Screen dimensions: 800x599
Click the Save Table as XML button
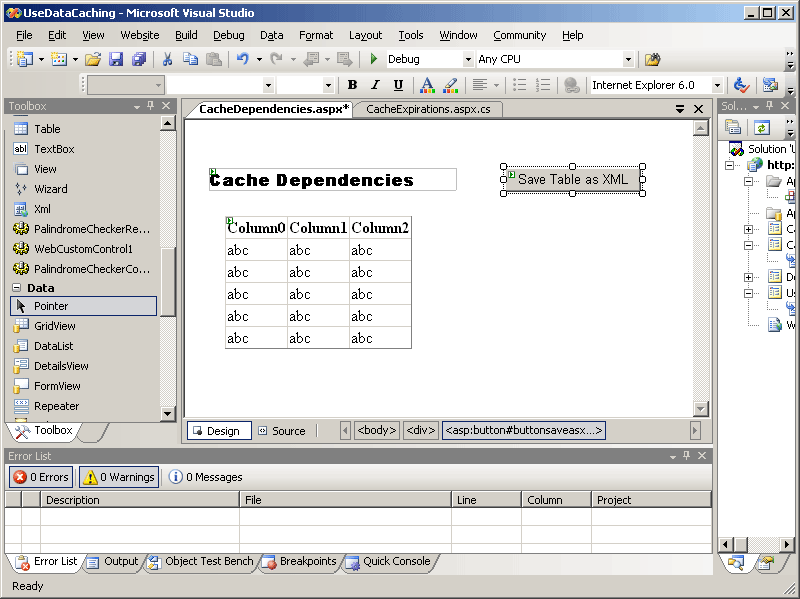(x=573, y=179)
